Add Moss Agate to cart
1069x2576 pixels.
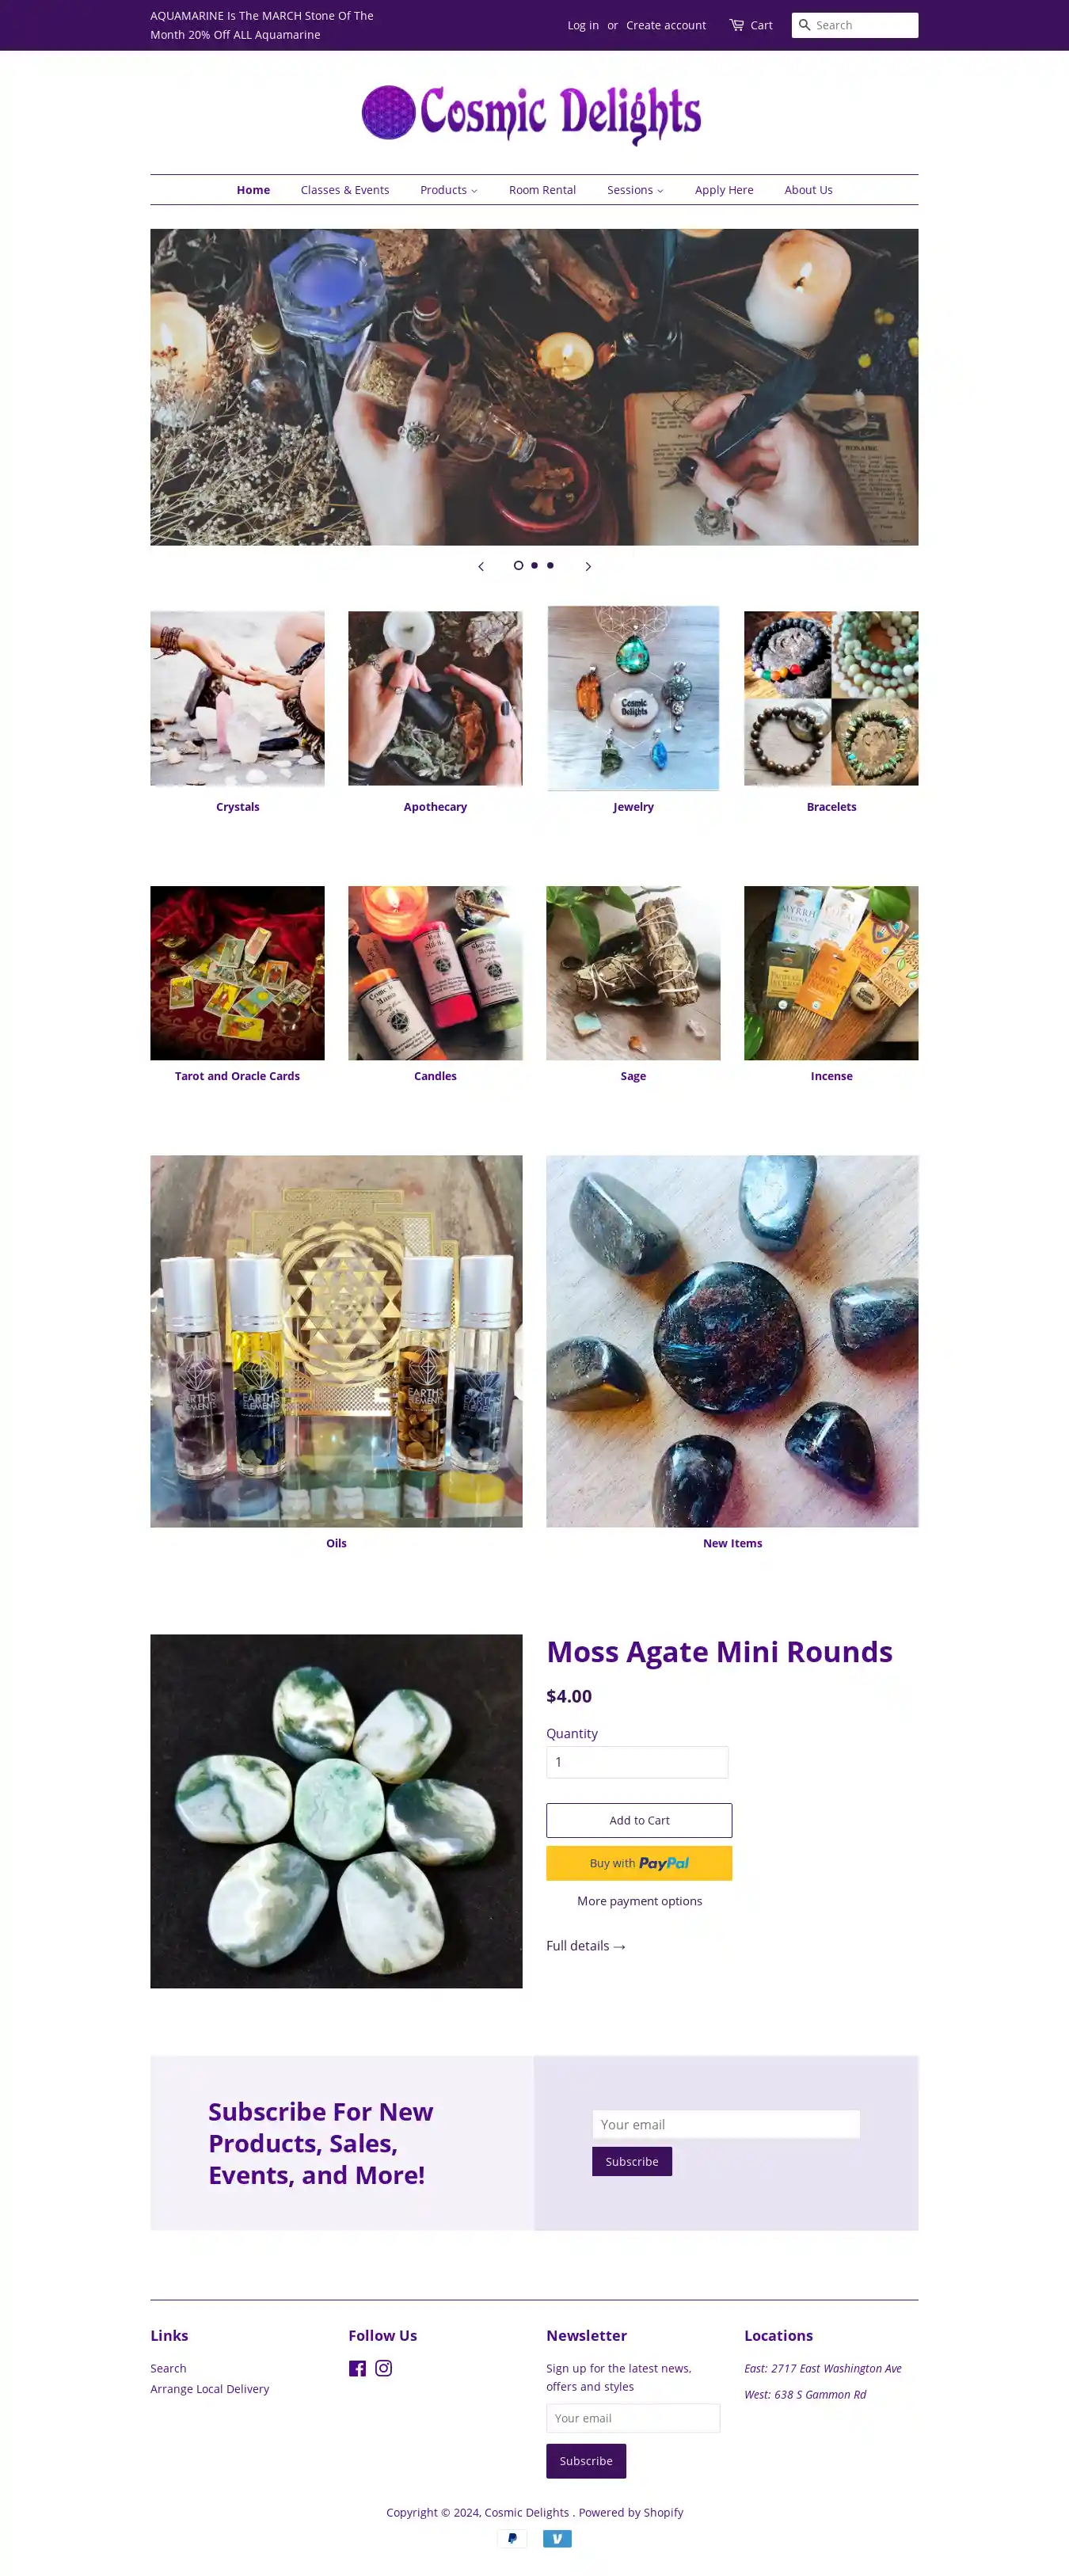[x=639, y=1820]
